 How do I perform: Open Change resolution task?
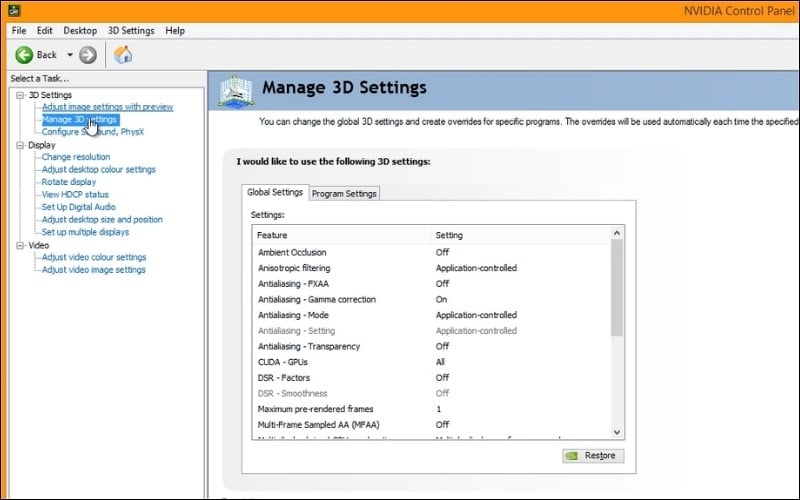coord(76,157)
